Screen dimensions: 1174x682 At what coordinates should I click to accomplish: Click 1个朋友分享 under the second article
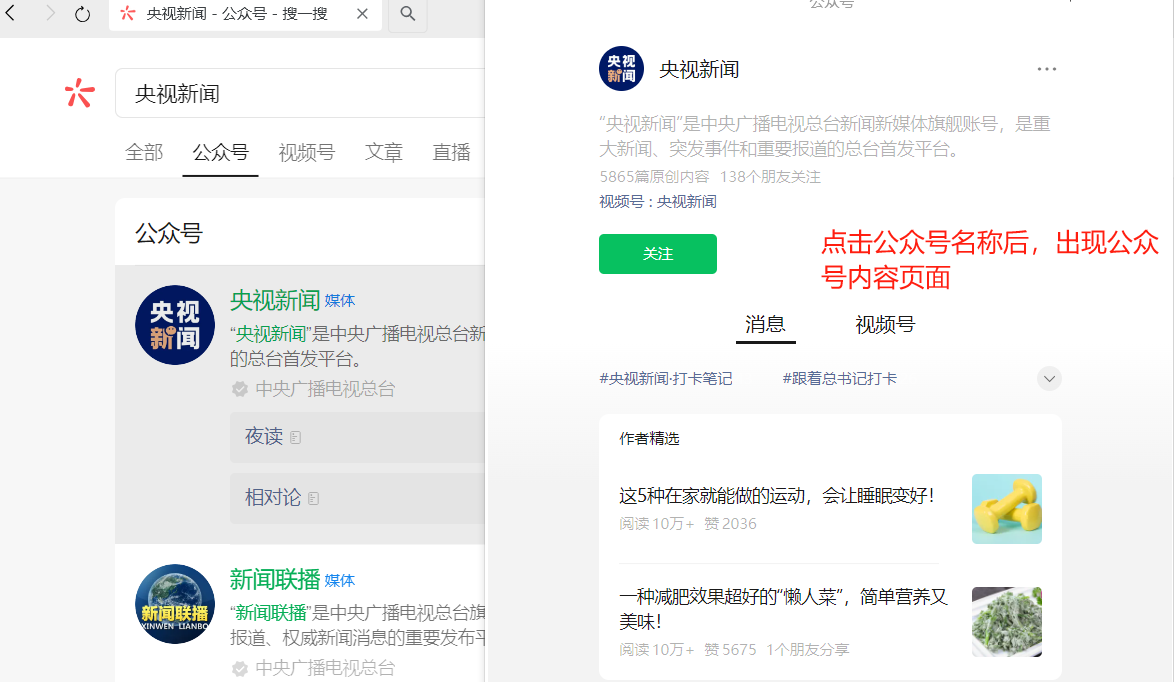[x=808, y=650]
